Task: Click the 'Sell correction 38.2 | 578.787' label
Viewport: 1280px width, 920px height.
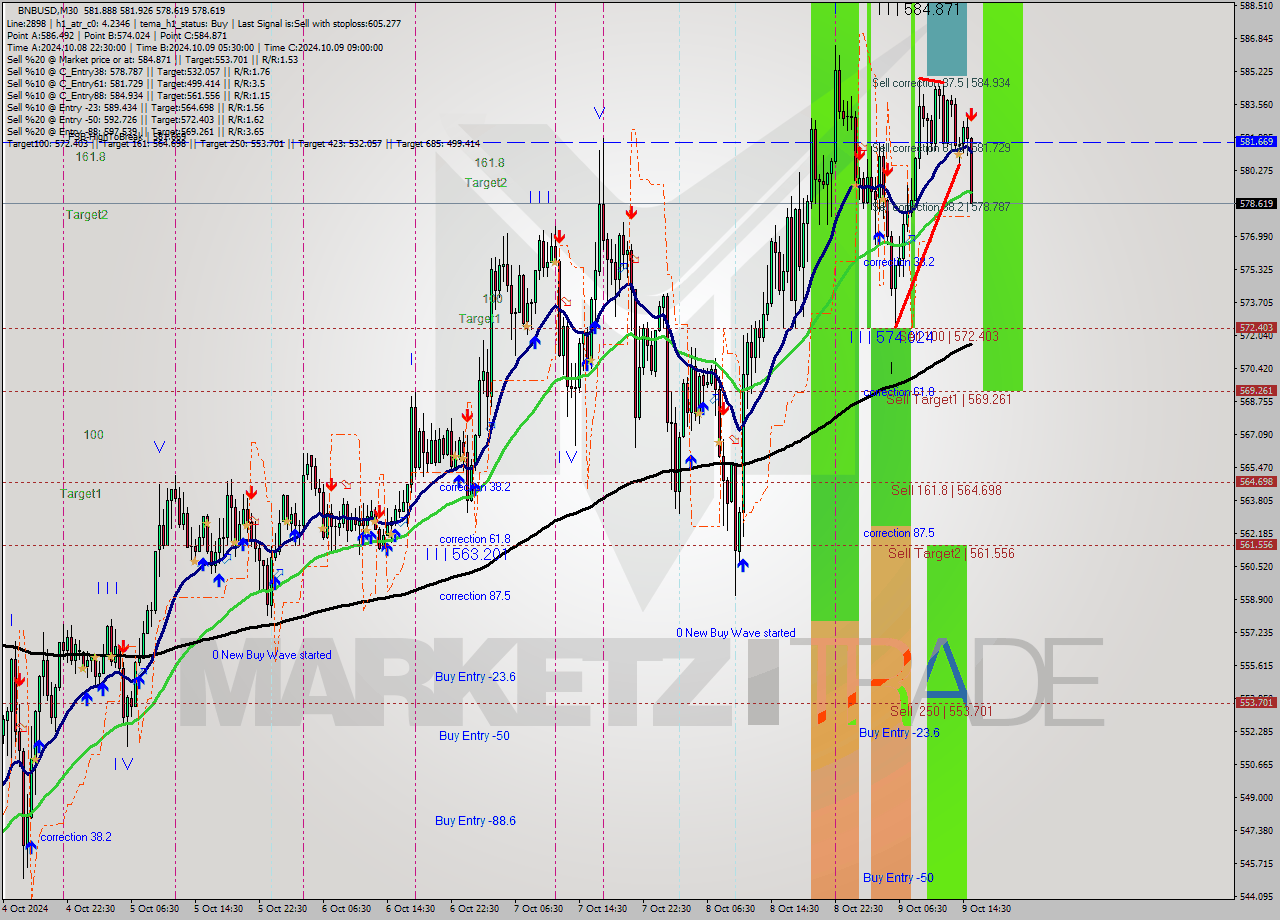Action: click(941, 207)
